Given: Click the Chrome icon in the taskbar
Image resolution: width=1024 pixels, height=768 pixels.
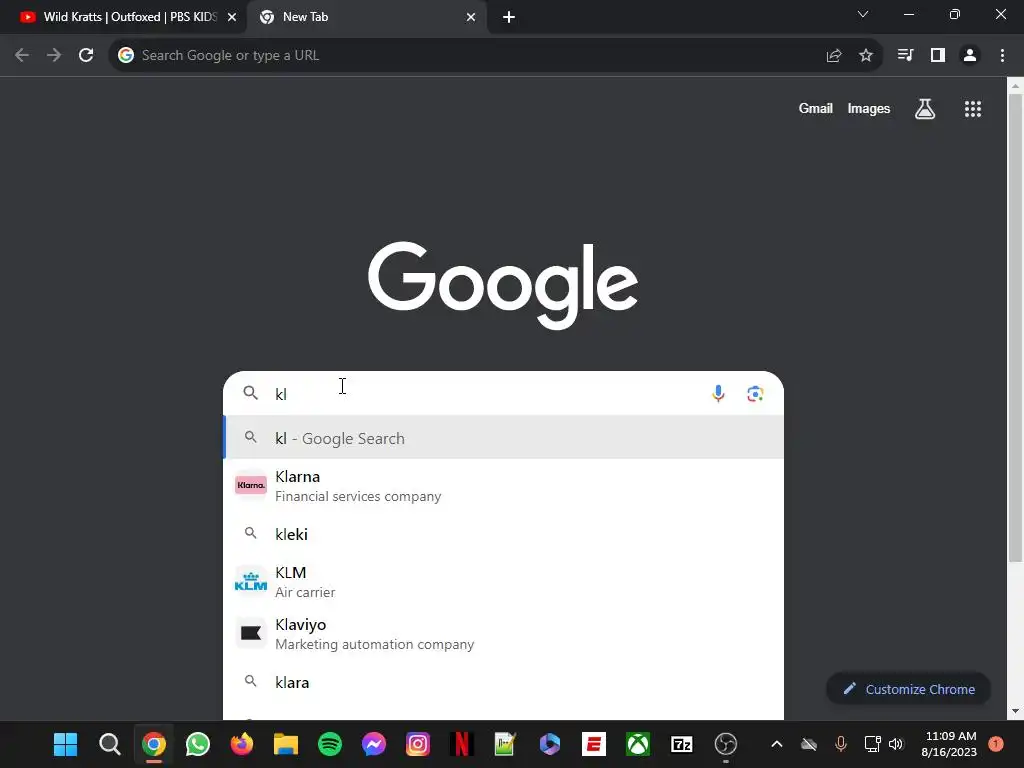Looking at the screenshot, I should pyautogui.click(x=153, y=744).
